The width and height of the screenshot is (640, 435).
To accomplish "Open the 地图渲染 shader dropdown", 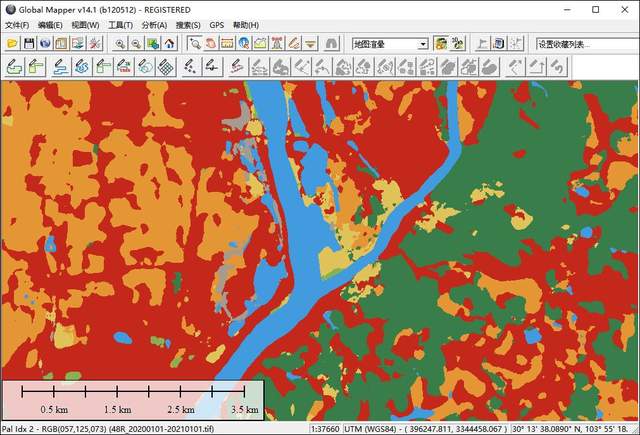I will [x=389, y=44].
